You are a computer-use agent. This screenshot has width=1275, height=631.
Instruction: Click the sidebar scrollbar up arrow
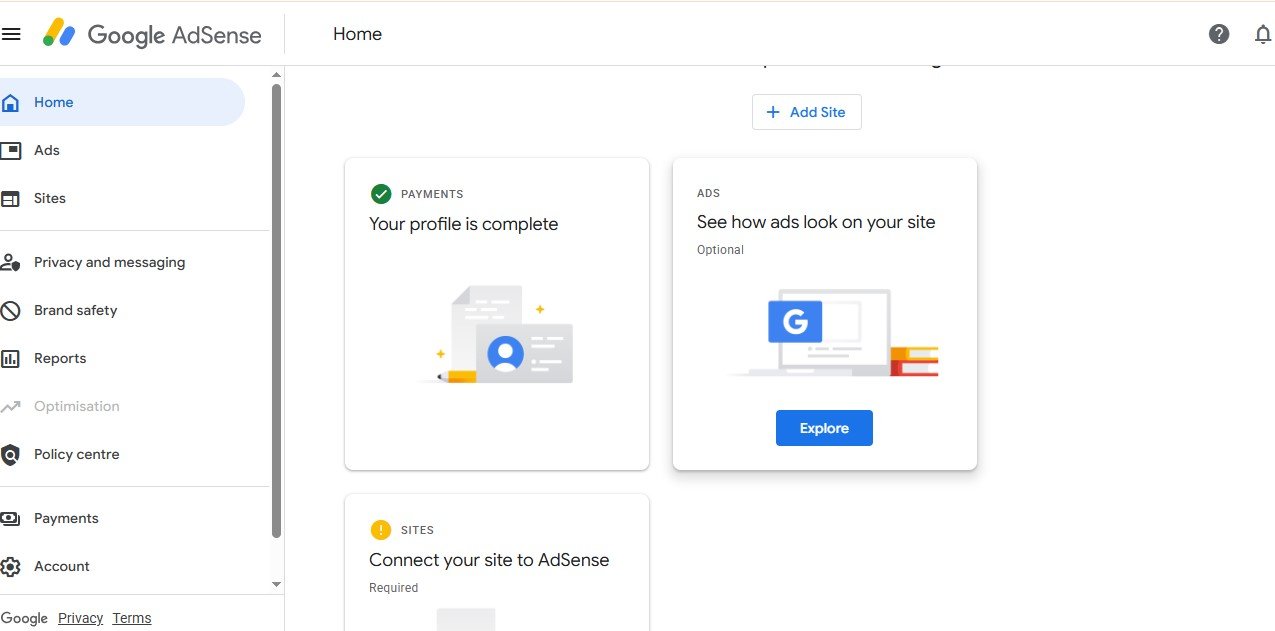(x=277, y=75)
